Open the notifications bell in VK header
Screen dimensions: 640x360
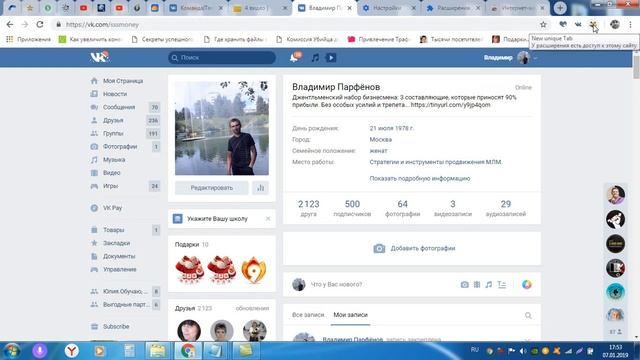[294, 58]
